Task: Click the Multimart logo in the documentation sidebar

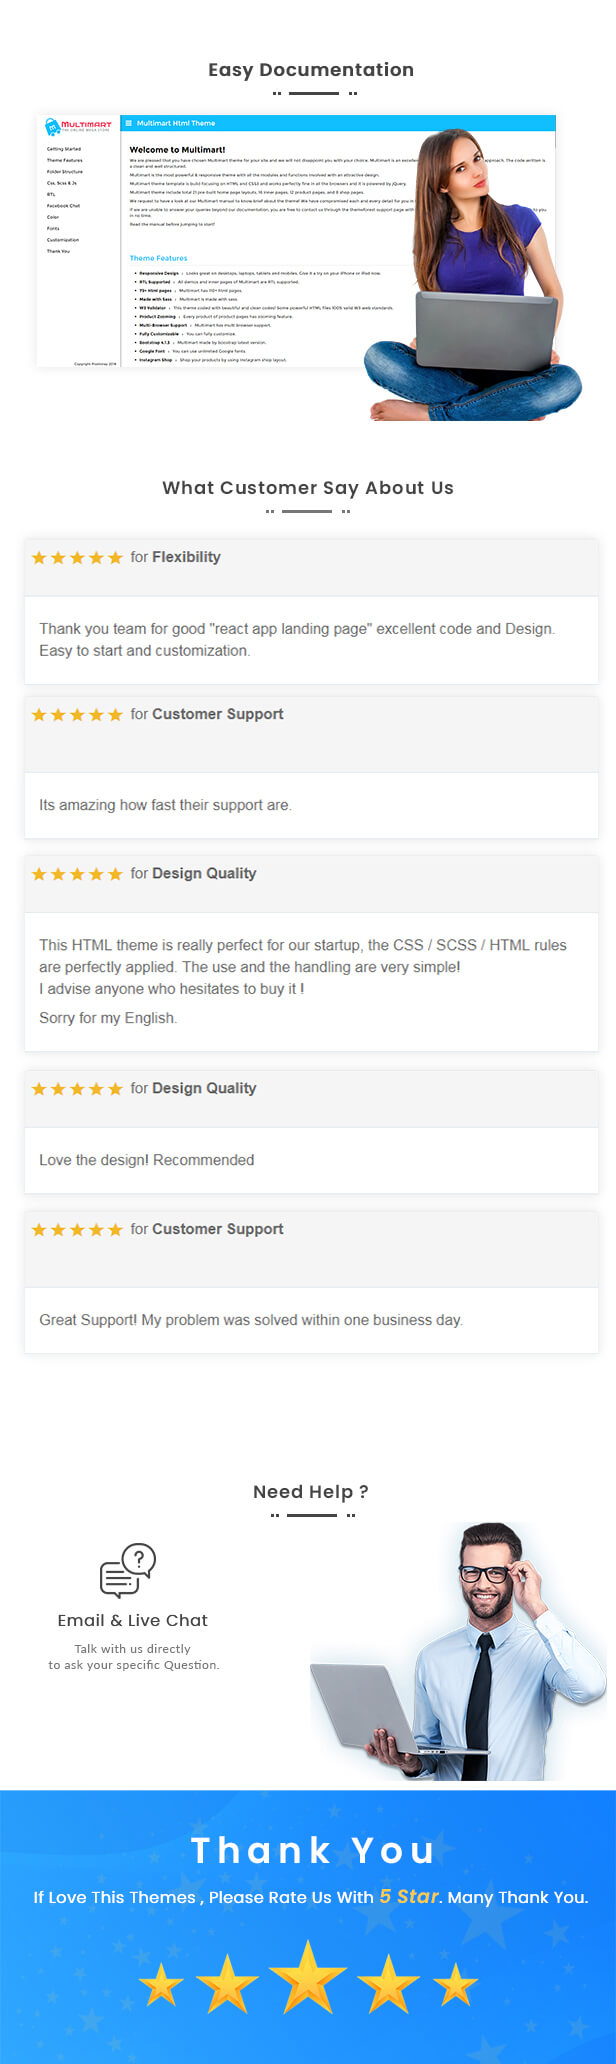Action: coord(80,126)
